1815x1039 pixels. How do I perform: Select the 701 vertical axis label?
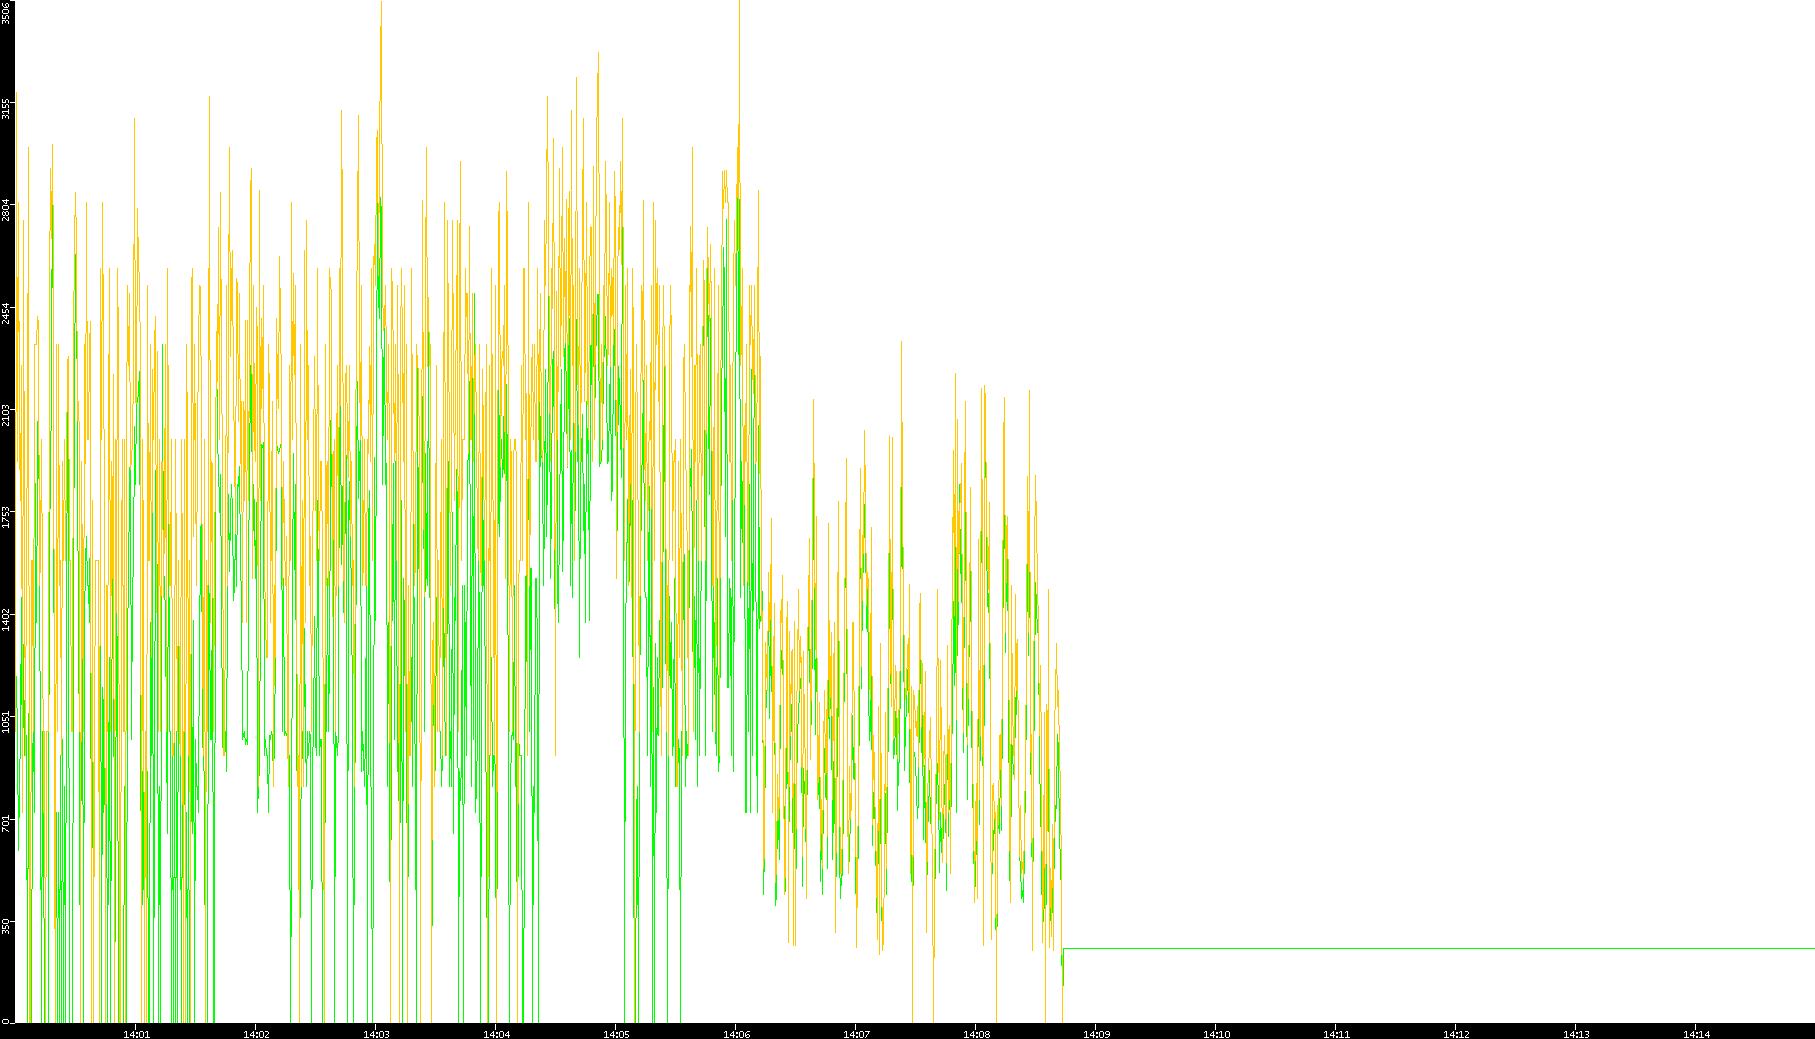click(x=7, y=824)
